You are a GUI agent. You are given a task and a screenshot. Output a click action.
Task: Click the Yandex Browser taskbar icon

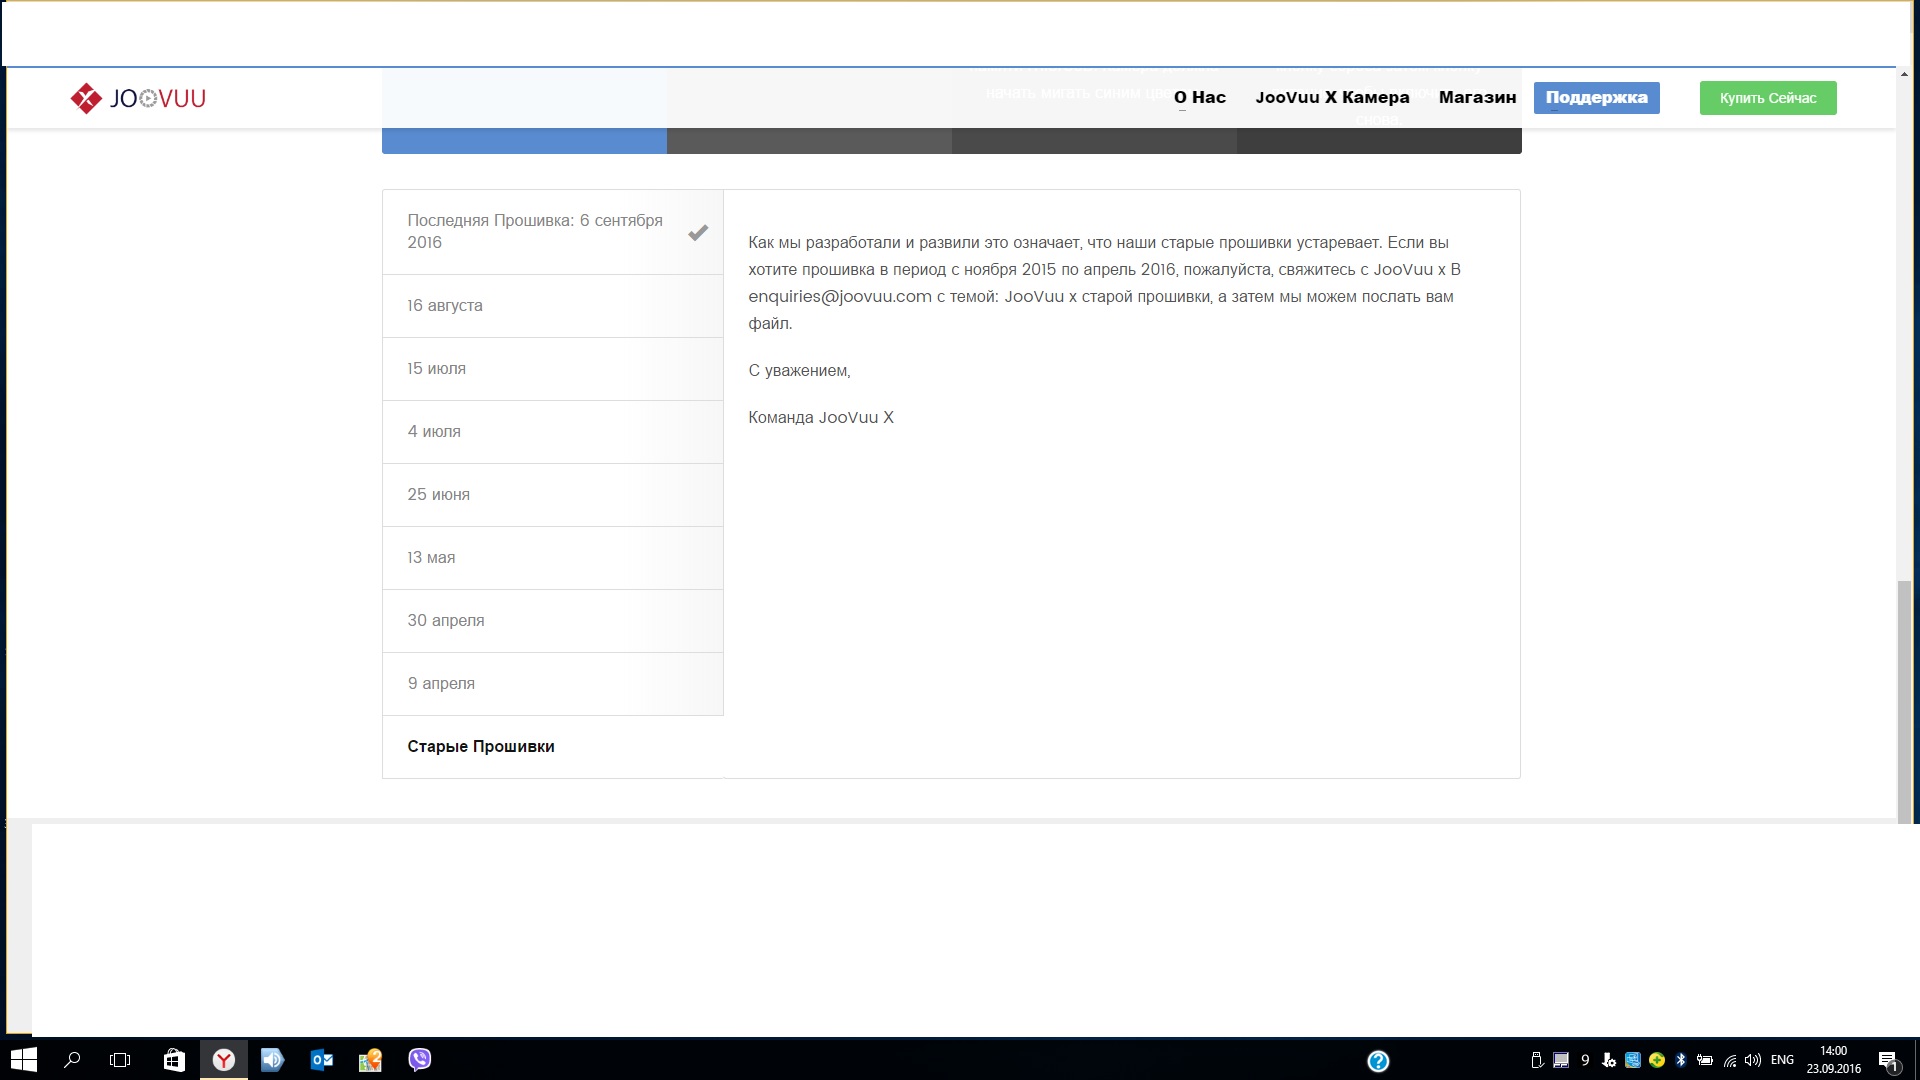(x=224, y=1060)
